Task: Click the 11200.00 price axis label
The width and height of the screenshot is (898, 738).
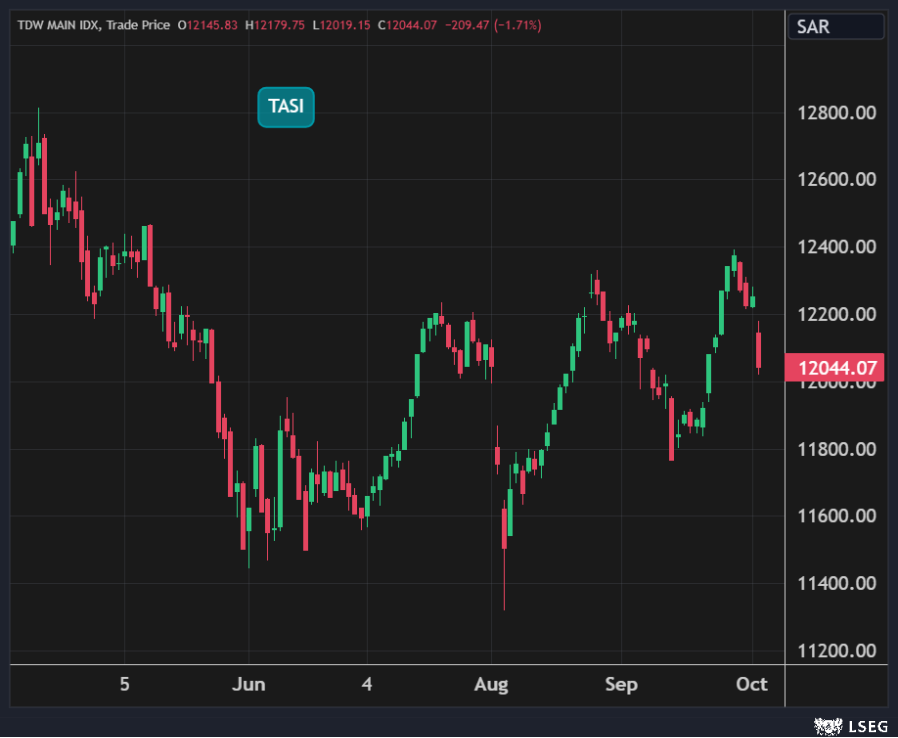Action: [x=836, y=651]
